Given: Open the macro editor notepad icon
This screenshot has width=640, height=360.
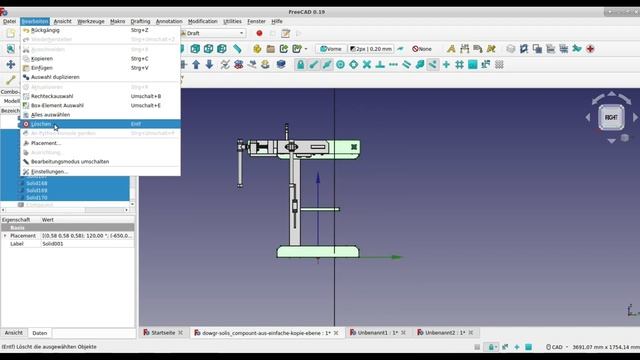Looking at the screenshot, I should 286,33.
